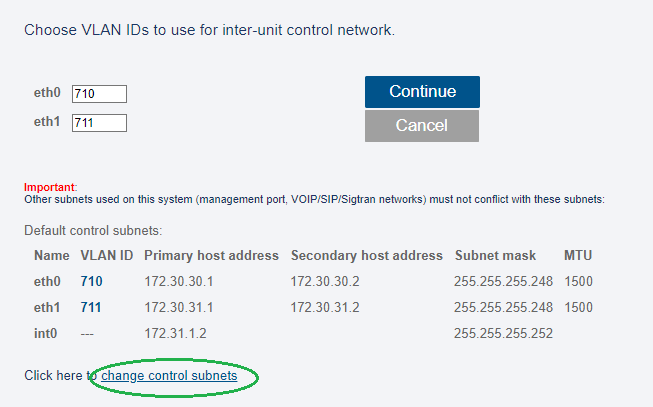
Task: Click VLAN ID 710 in the subnets table
Action: pyautogui.click(x=92, y=282)
